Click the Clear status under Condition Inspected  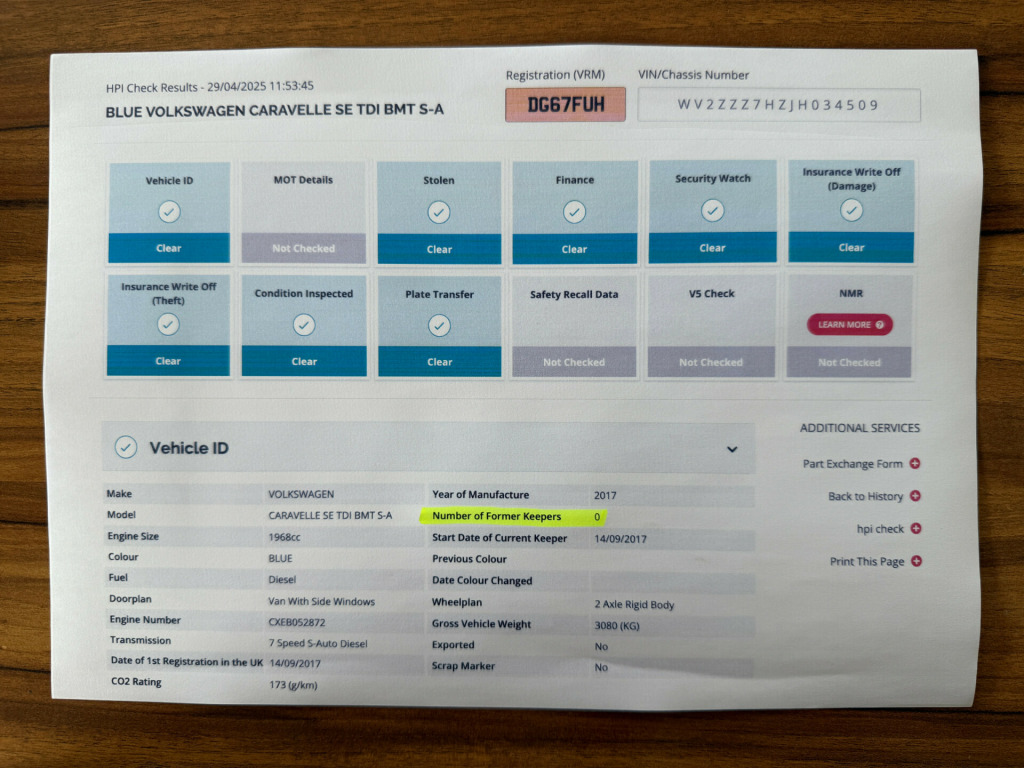click(x=304, y=361)
